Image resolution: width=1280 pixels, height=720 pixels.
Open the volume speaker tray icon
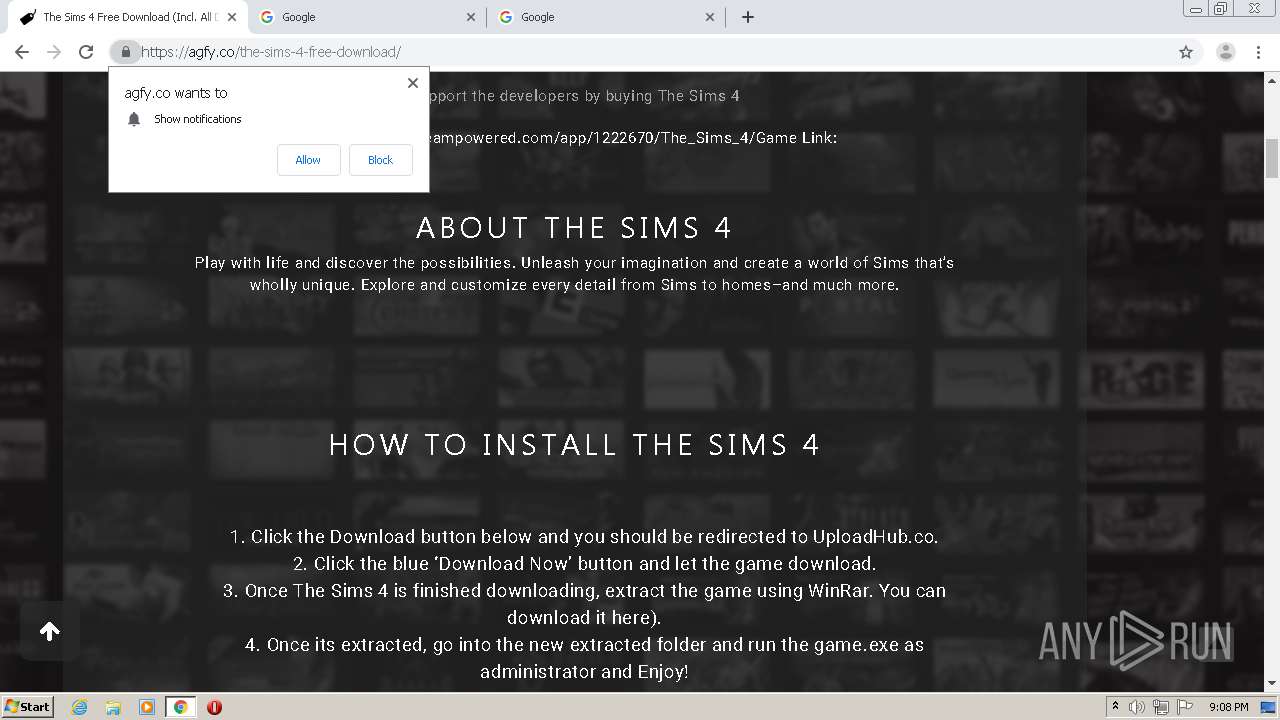(1137, 707)
